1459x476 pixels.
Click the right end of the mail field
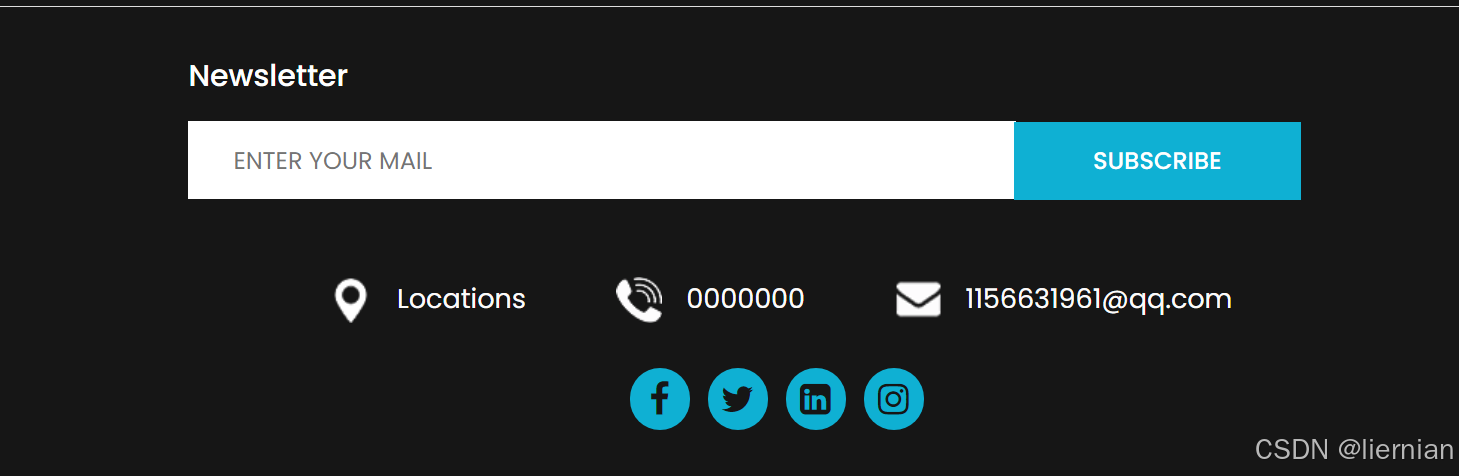pyautogui.click(x=990, y=160)
